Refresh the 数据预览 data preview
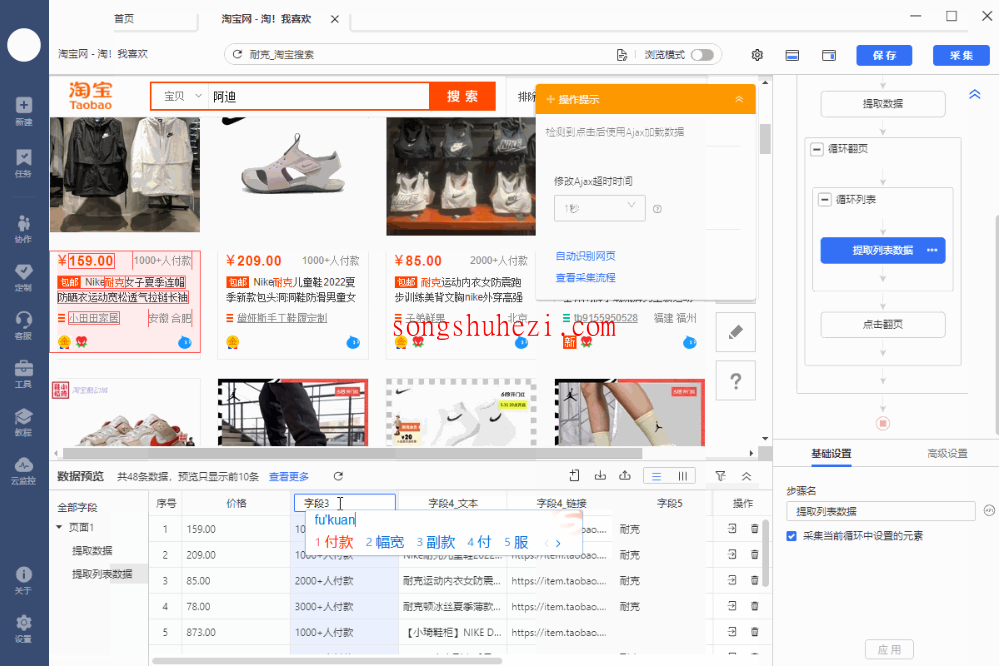Screen dimensions: 1007x669 click(x=338, y=476)
